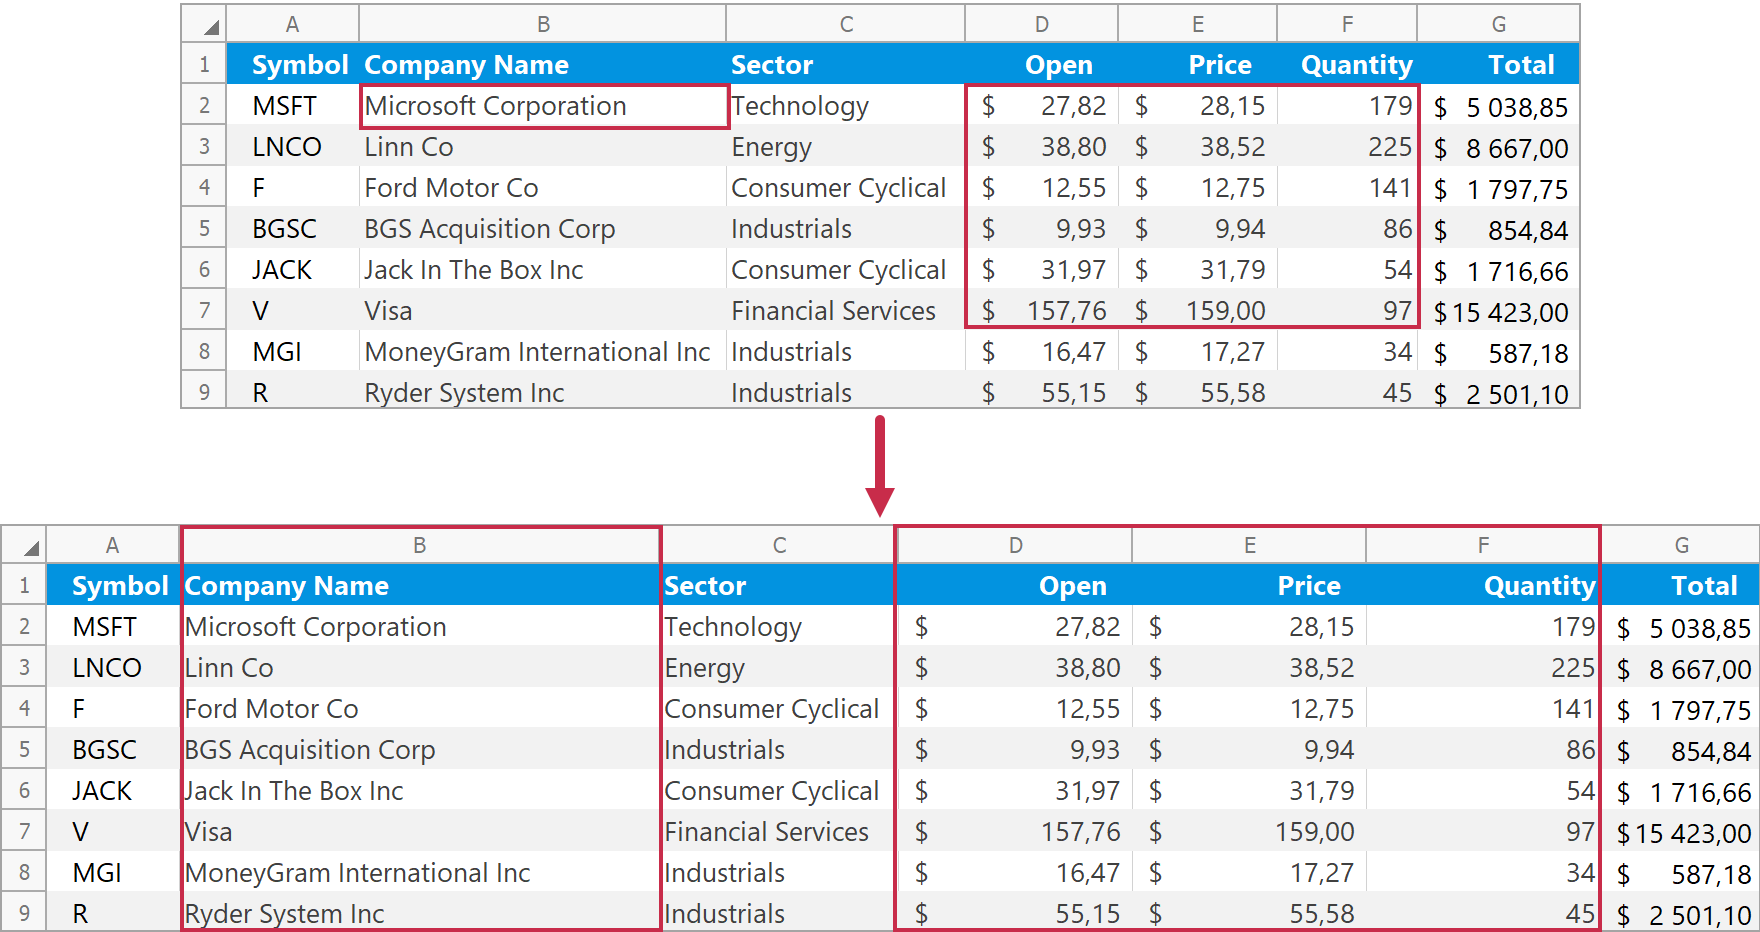
Task: Select row 7 header in the upper sheet
Action: [x=204, y=311]
